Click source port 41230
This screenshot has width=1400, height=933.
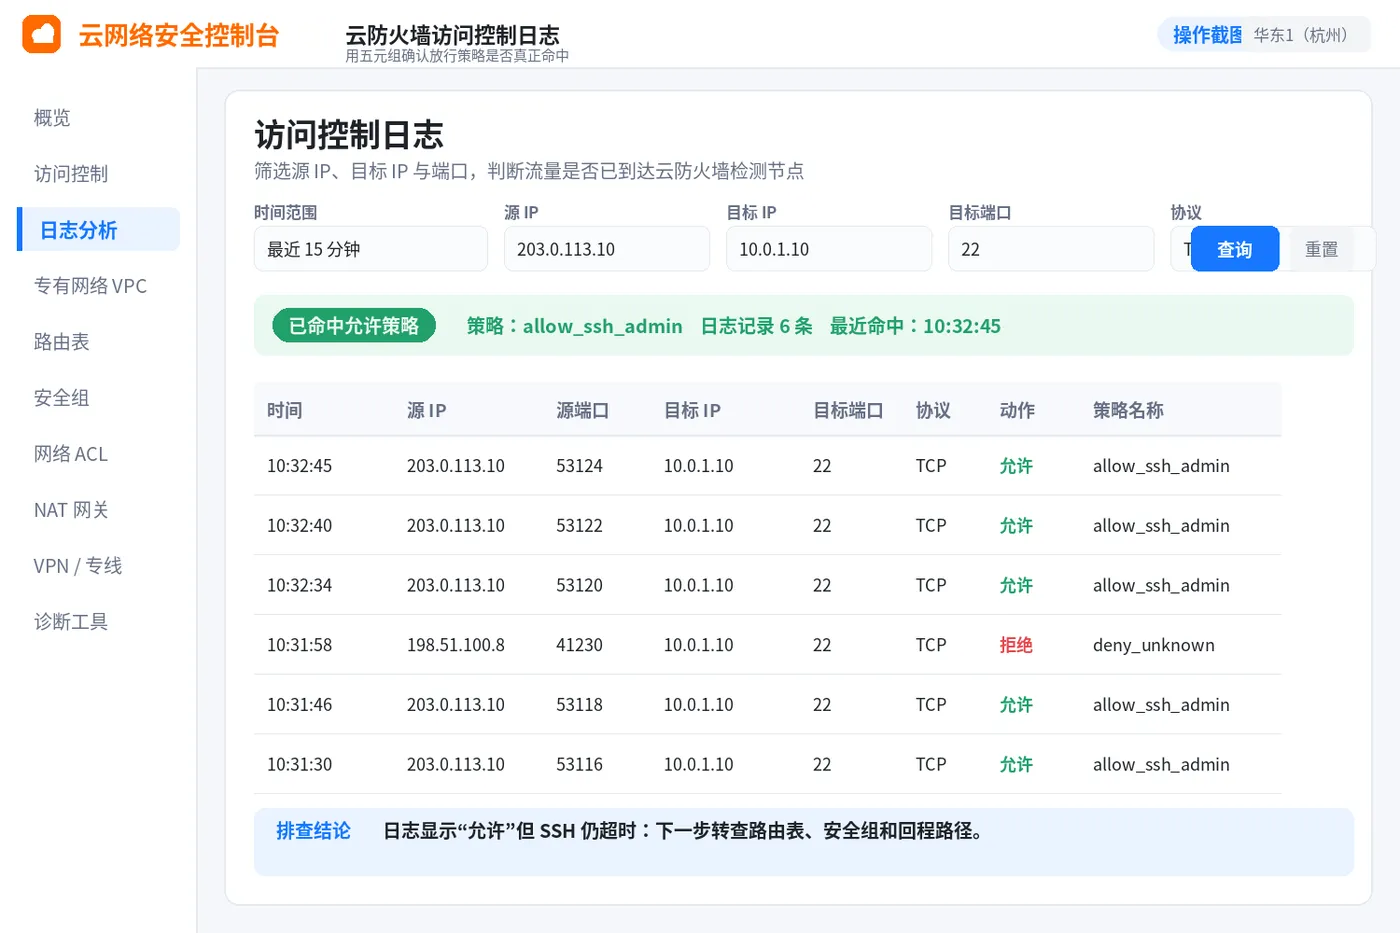[580, 645]
